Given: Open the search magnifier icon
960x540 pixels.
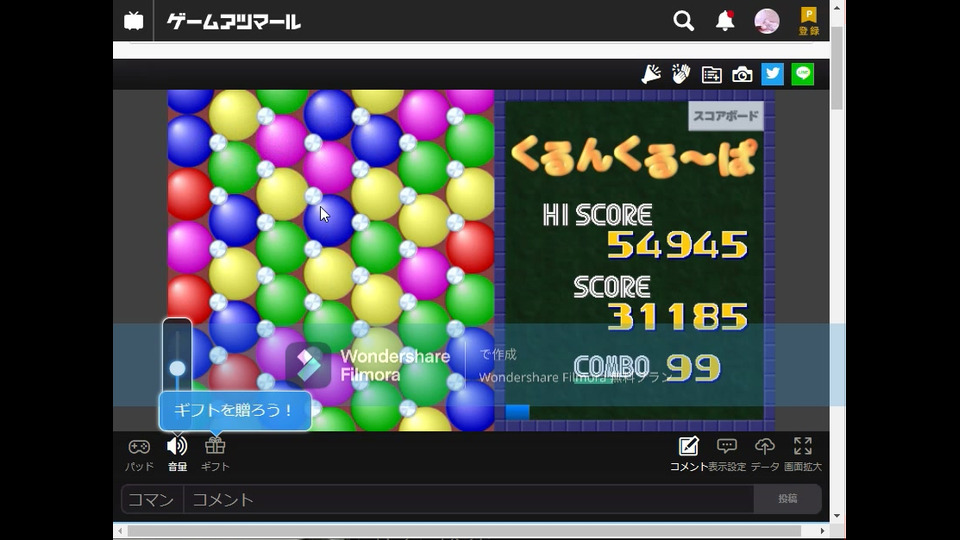Looking at the screenshot, I should [x=683, y=21].
